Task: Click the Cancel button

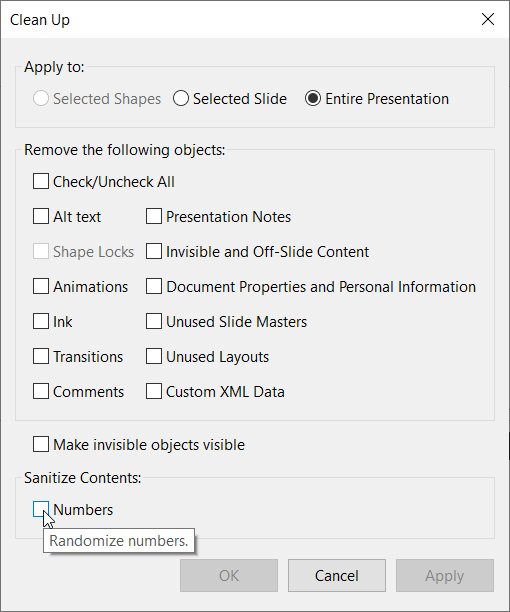Action: (337, 575)
